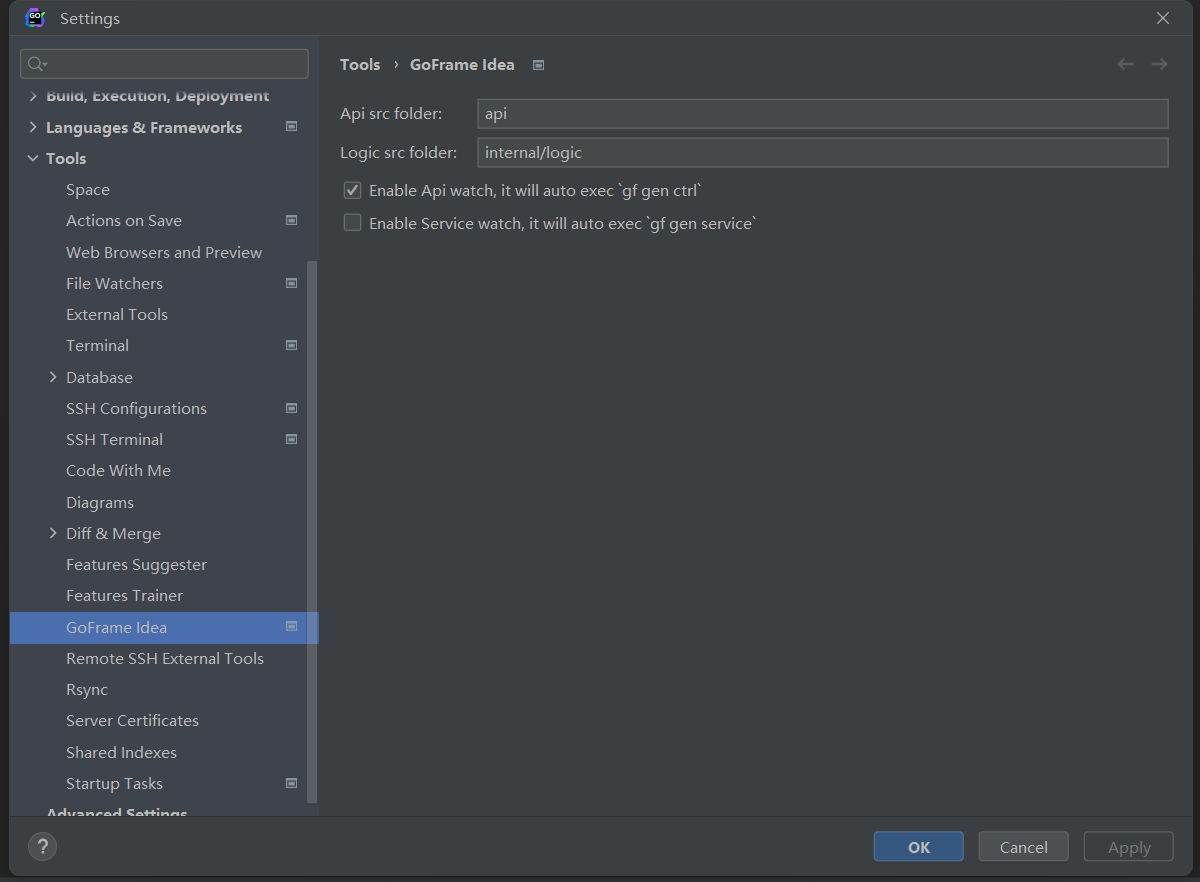Expand the Build, Execution, Deployment section

33,96
